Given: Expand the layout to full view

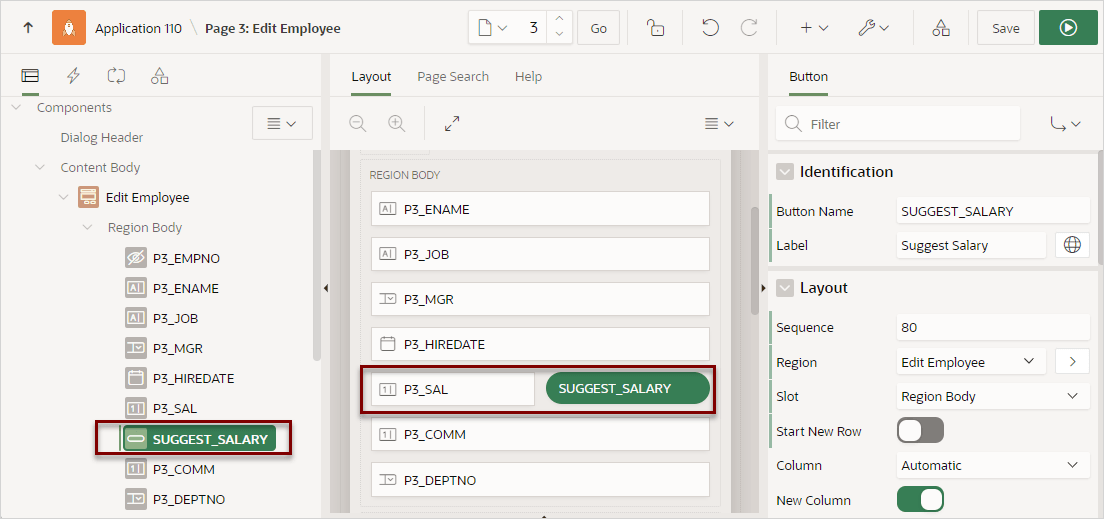Looking at the screenshot, I should click(x=452, y=124).
